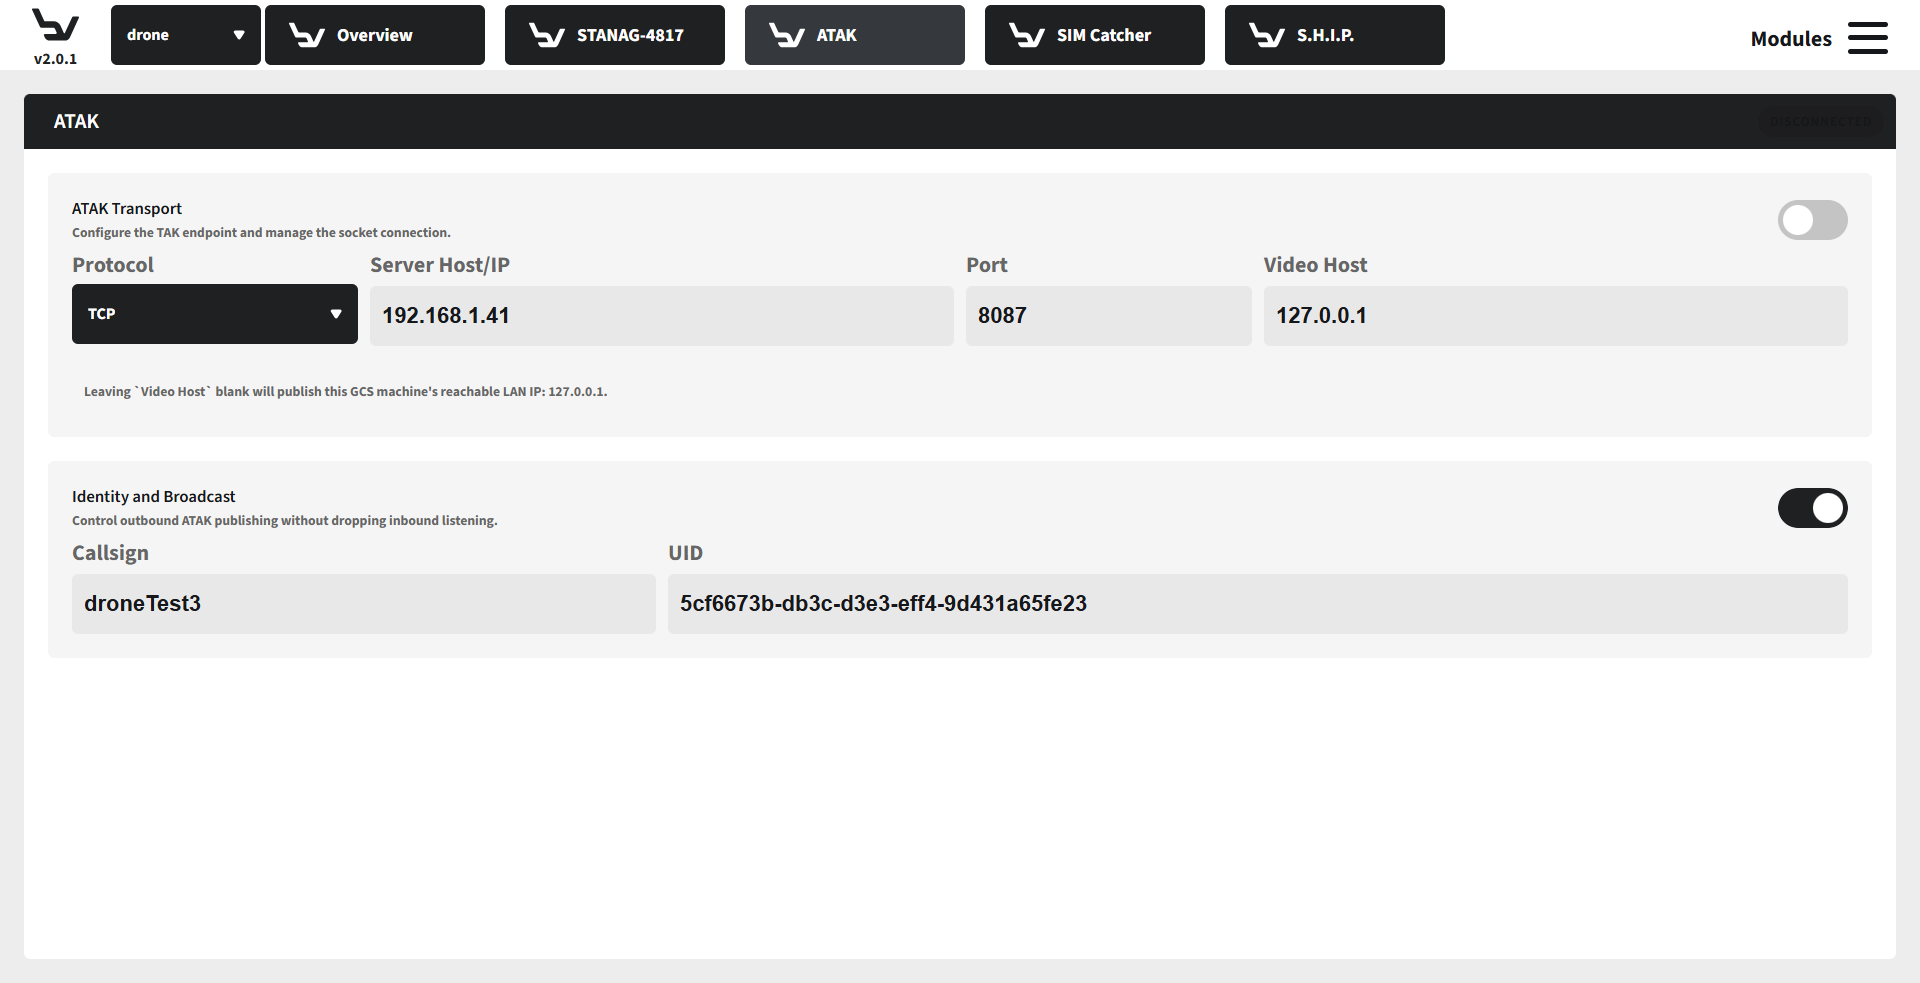Image resolution: width=1920 pixels, height=983 pixels.
Task: Click the Port input field
Action: pos(1107,316)
